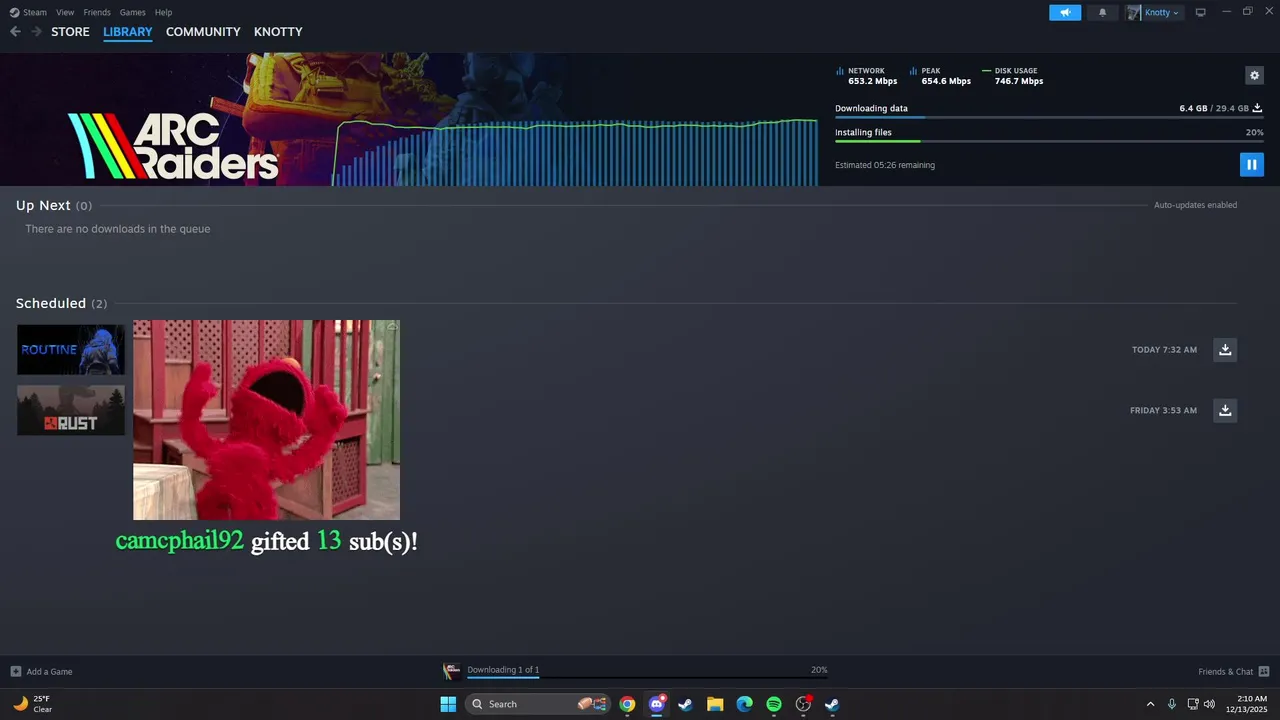Viewport: 1280px width, 720px height.
Task: Click the Auto-updates enabled text
Action: pyautogui.click(x=1196, y=205)
